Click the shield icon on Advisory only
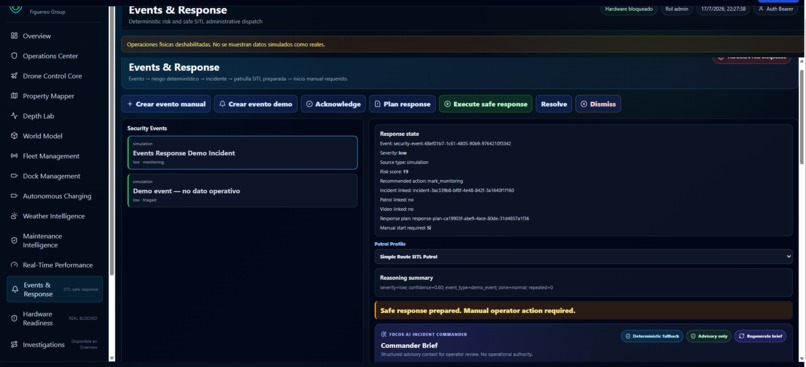 coord(693,336)
